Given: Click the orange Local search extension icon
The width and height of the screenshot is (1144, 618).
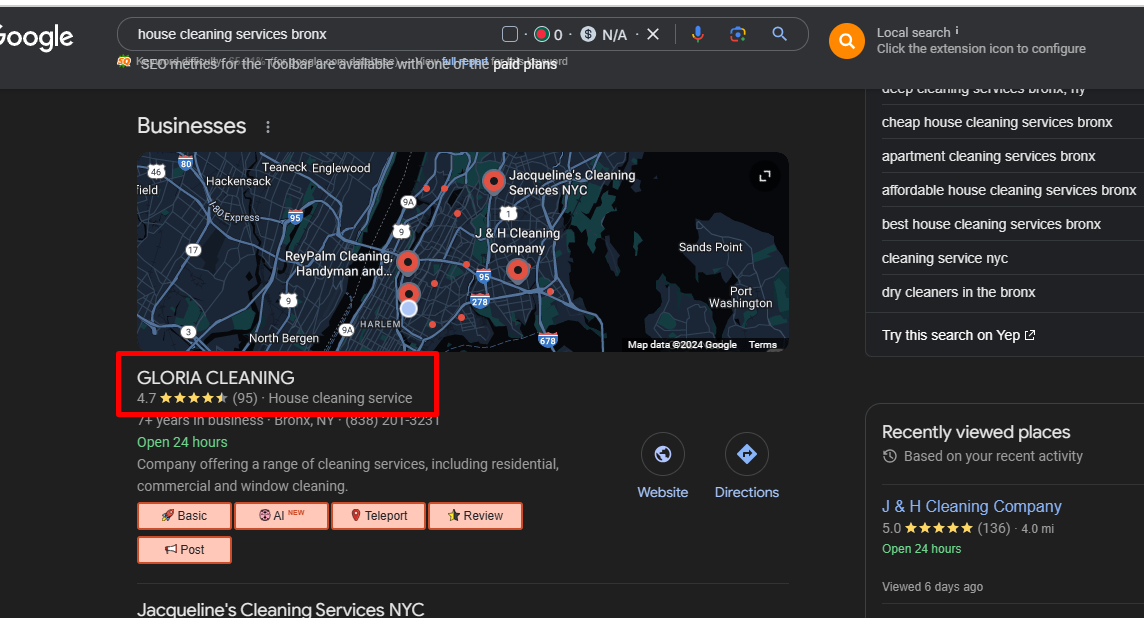Looking at the screenshot, I should (846, 41).
